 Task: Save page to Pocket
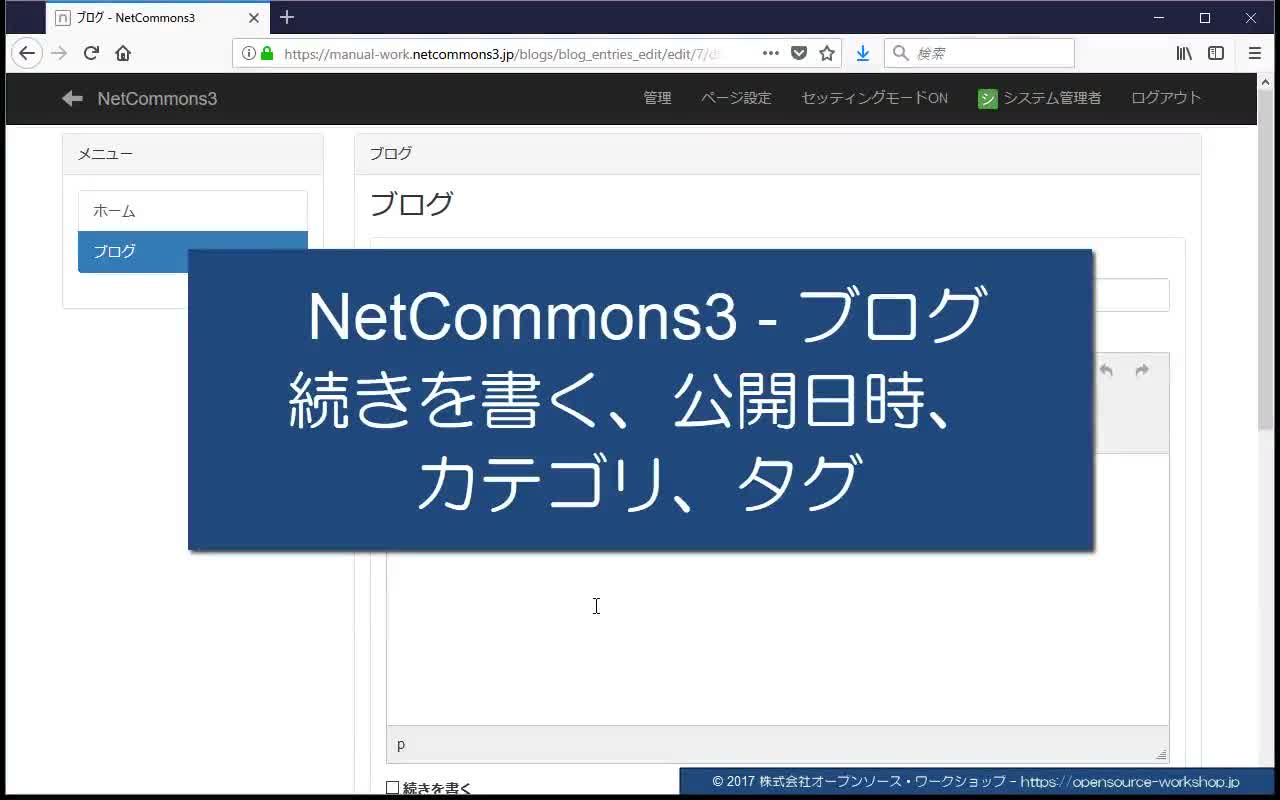click(799, 53)
